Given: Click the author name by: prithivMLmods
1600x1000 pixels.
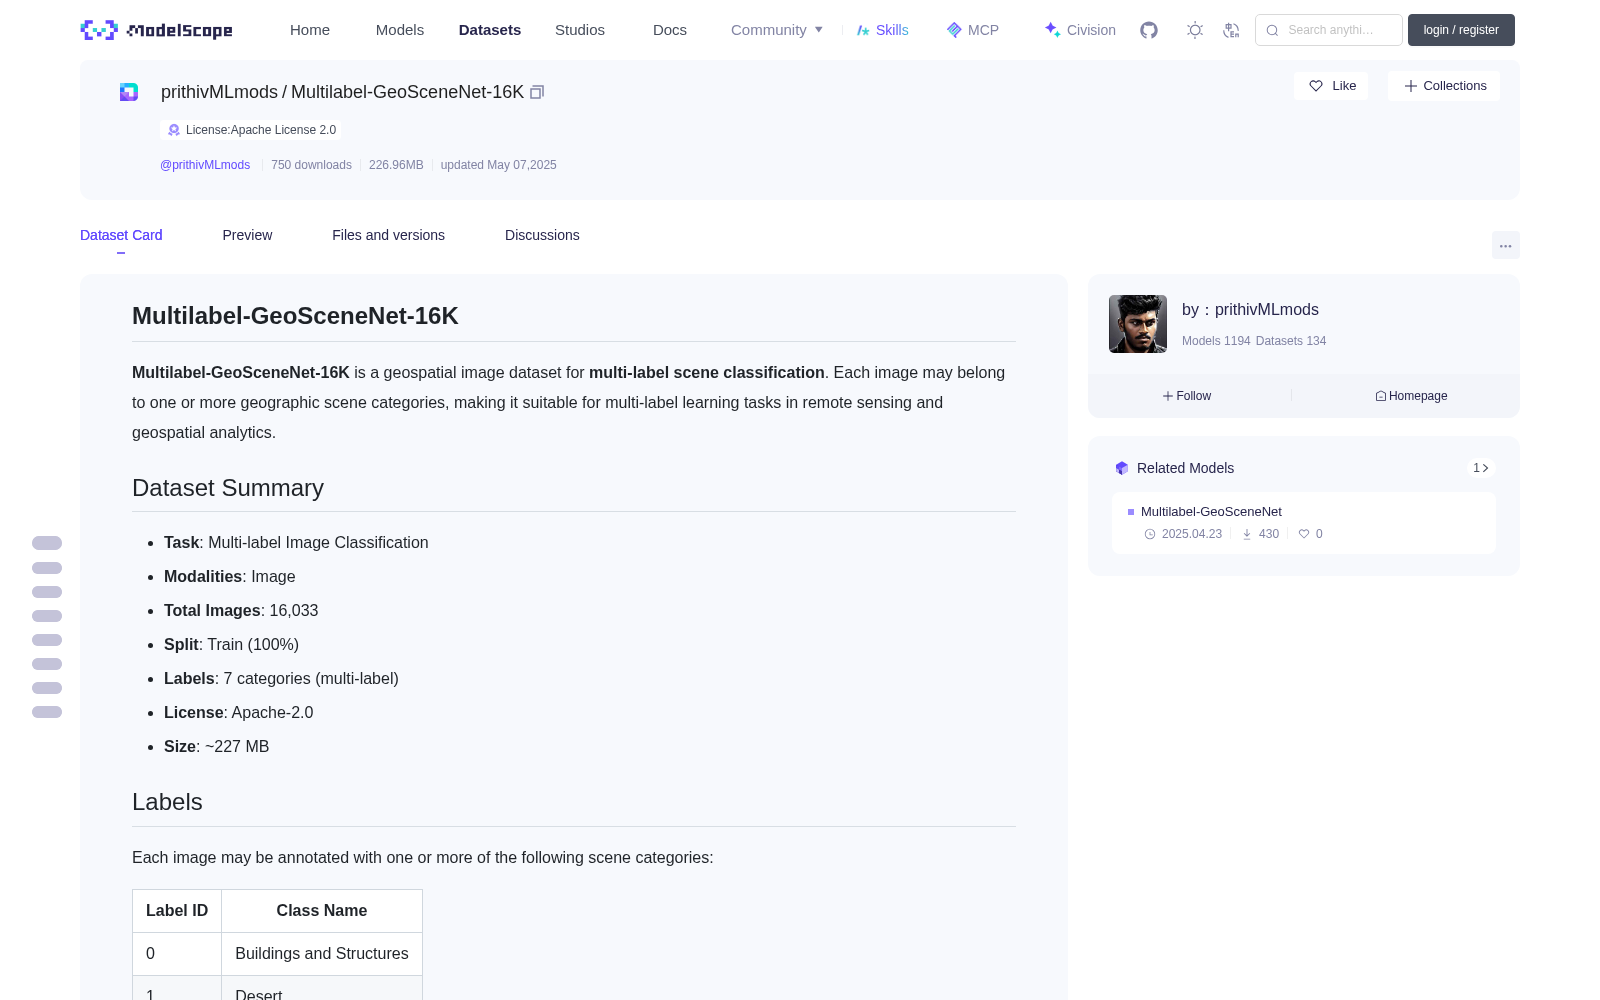Looking at the screenshot, I should click(x=1250, y=310).
